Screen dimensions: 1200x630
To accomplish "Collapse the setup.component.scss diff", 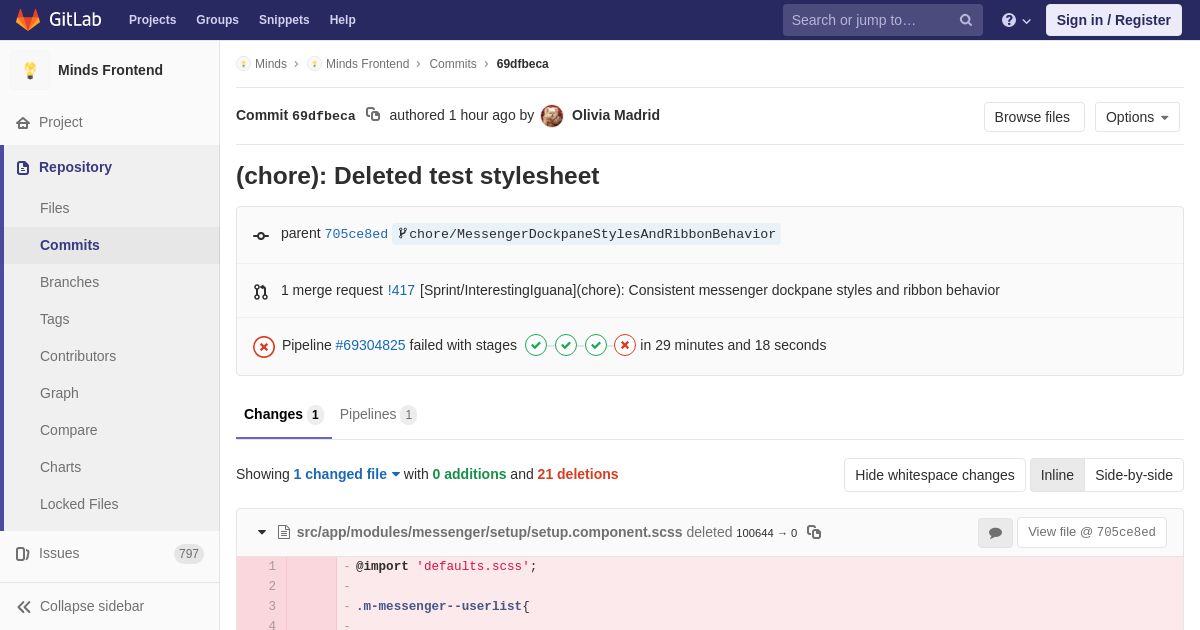I will click(262, 532).
